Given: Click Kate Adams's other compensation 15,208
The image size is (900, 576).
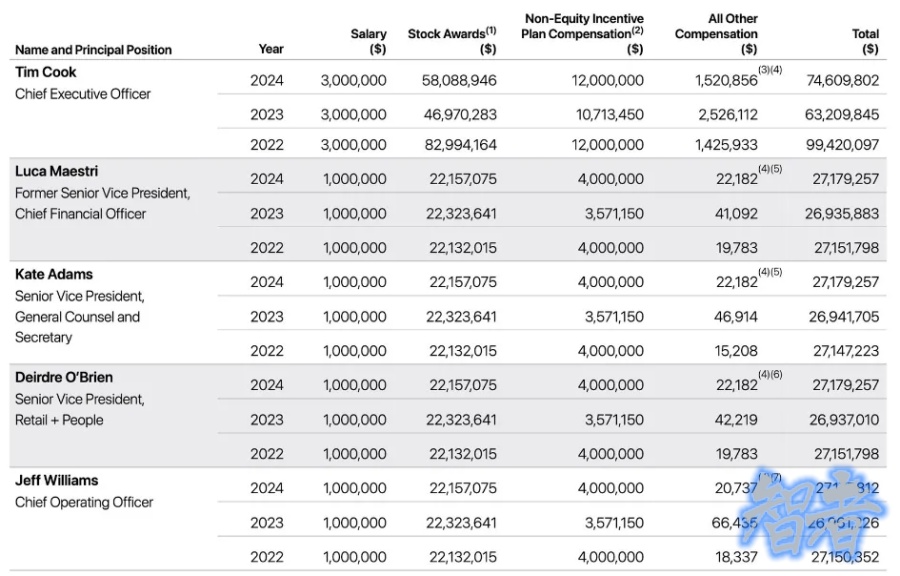Looking at the screenshot, I should [x=736, y=351].
